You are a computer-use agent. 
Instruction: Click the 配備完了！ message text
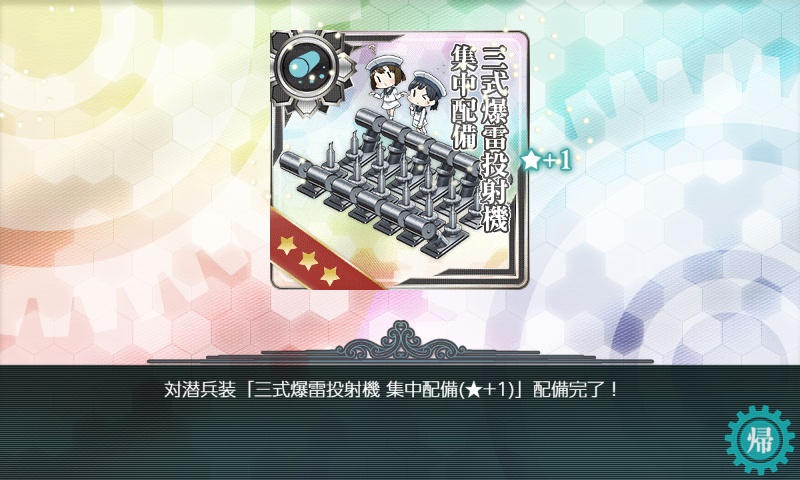point(576,391)
